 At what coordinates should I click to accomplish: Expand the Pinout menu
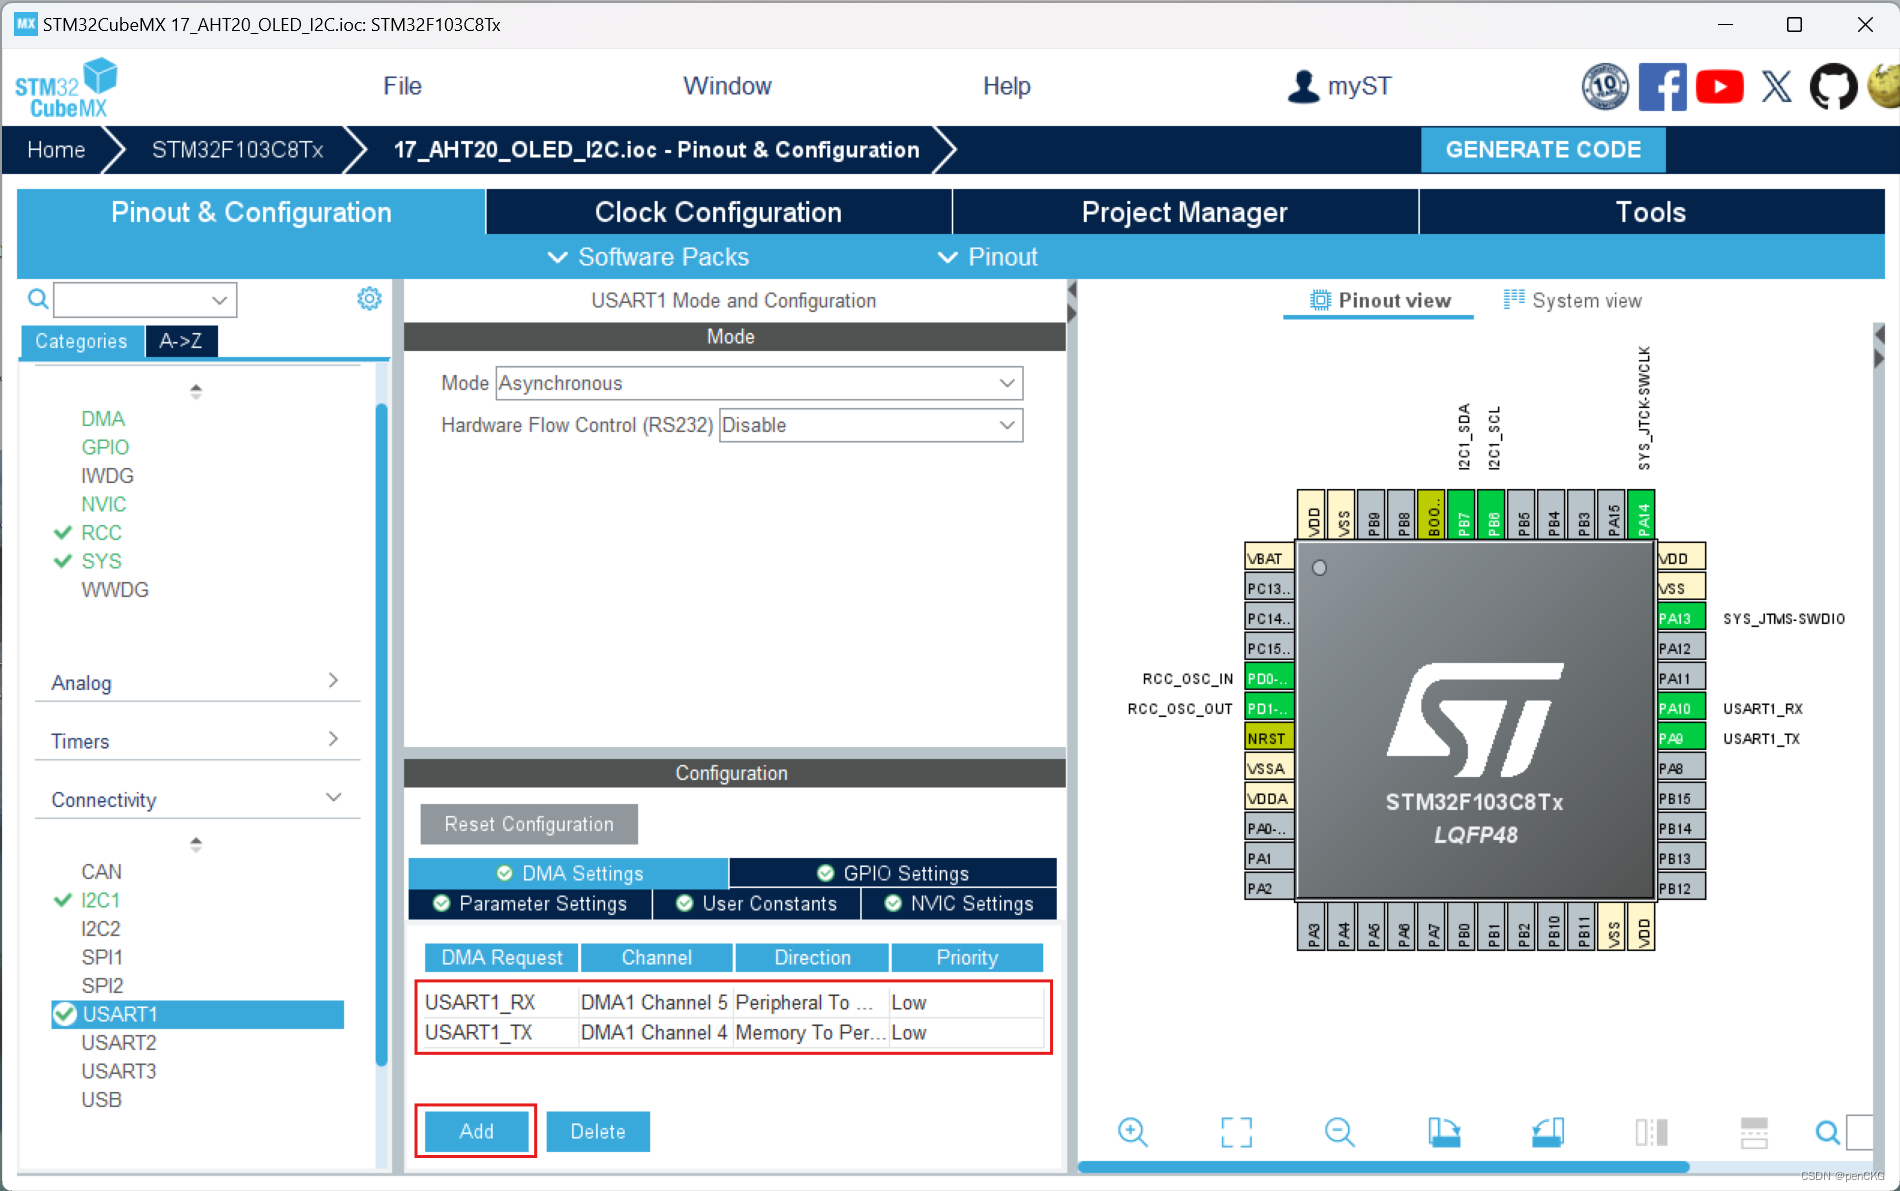click(x=987, y=257)
